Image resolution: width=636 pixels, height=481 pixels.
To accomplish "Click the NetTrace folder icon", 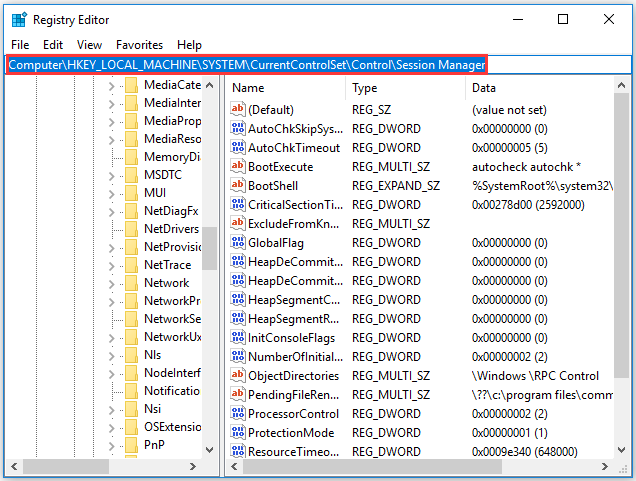I will pos(131,265).
